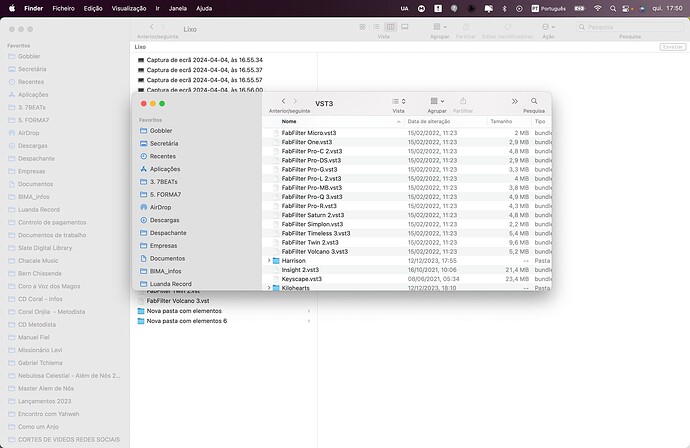
Task: Sort by Tamanho column
Action: (501, 121)
